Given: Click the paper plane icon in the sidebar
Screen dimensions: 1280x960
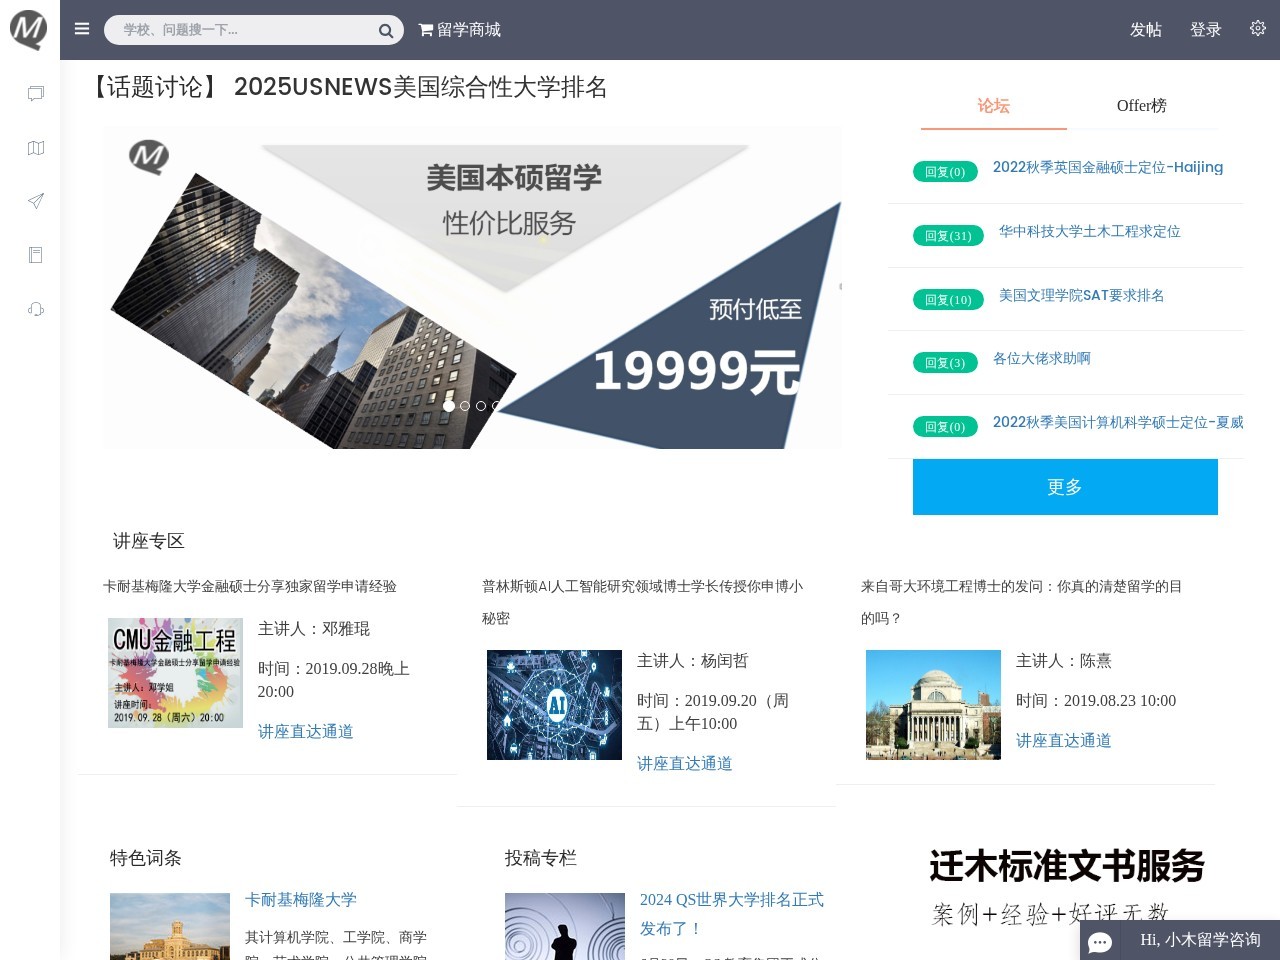Looking at the screenshot, I should pyautogui.click(x=34, y=201).
